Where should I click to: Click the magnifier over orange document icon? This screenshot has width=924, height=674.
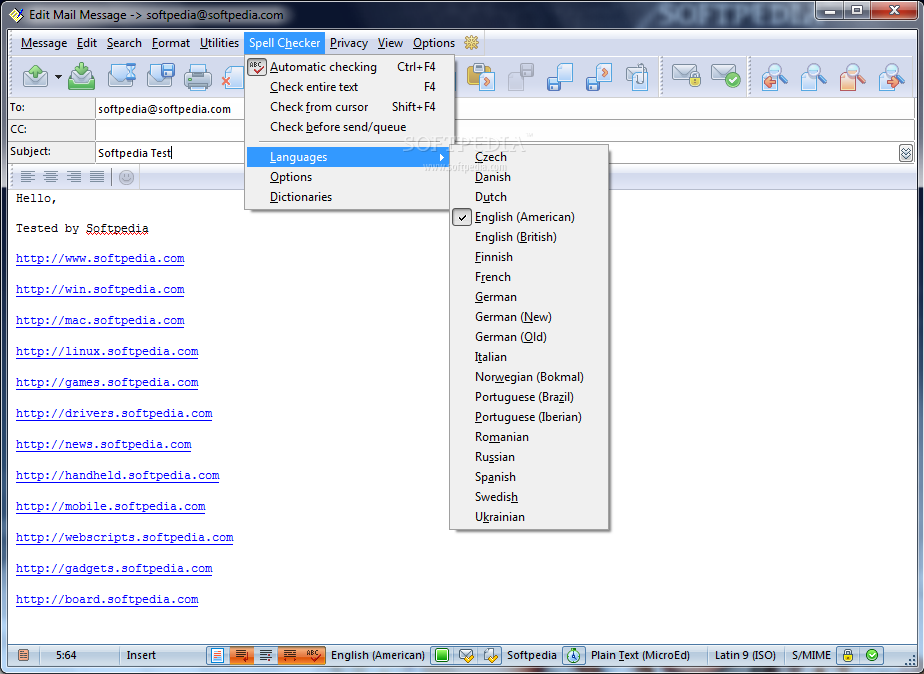[x=852, y=77]
